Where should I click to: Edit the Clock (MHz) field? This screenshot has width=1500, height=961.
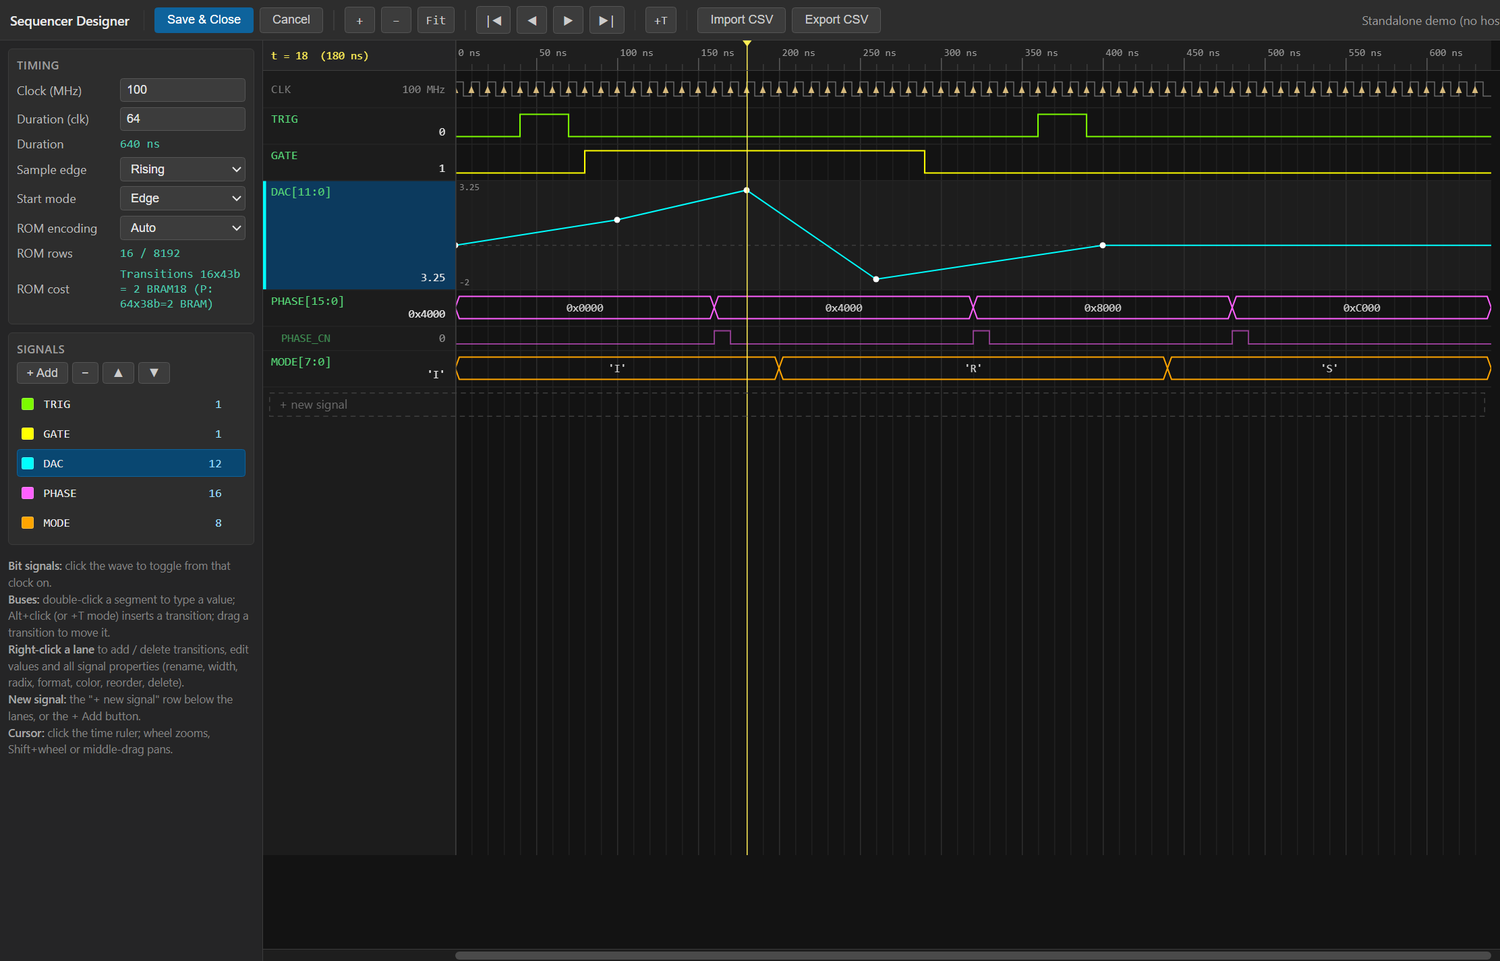[x=182, y=90]
